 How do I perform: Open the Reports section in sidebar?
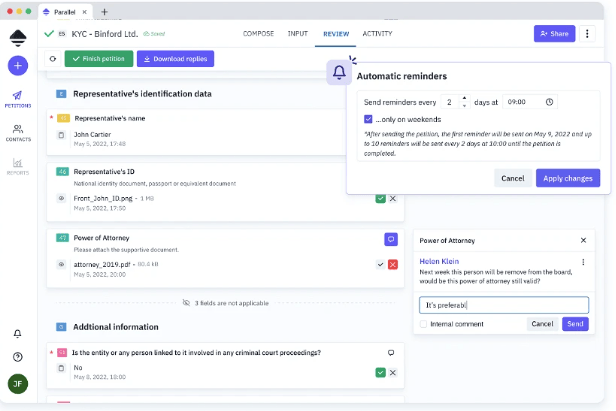pyautogui.click(x=18, y=166)
